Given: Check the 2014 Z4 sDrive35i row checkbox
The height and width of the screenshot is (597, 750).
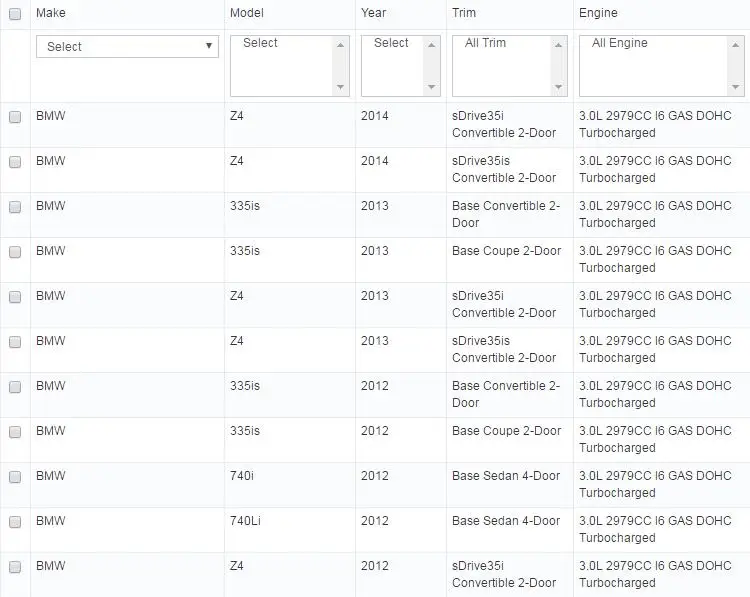Looking at the screenshot, I should point(15,117).
